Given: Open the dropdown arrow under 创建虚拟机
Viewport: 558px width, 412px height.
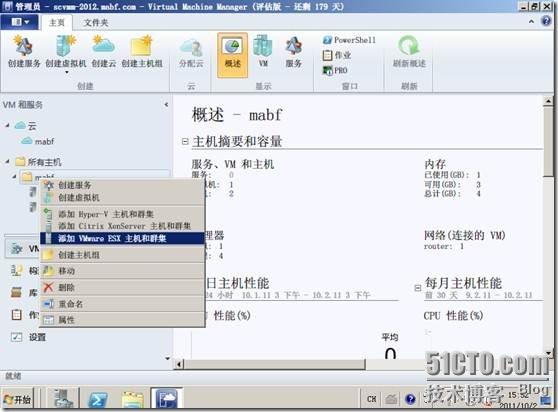Looking at the screenshot, I should click(67, 73).
